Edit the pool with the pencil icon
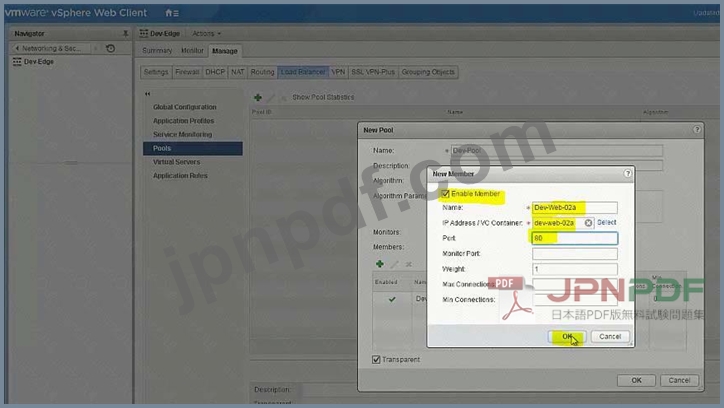The image size is (724, 408). 271,97
